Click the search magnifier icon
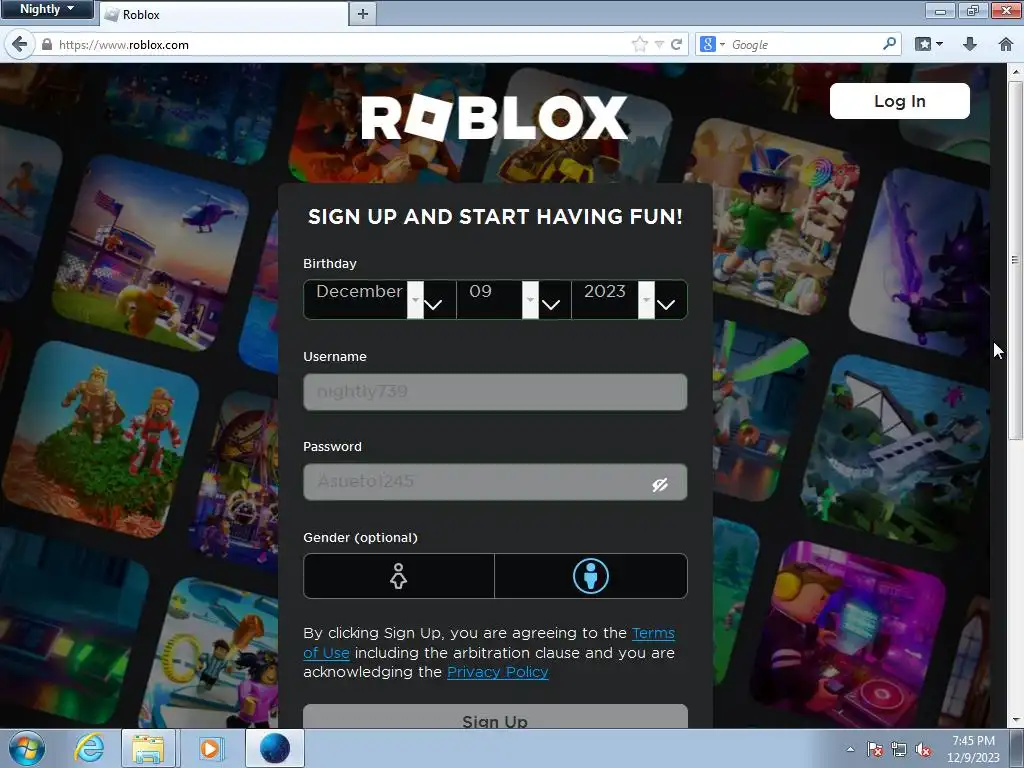The height and width of the screenshot is (768, 1024). 889,44
